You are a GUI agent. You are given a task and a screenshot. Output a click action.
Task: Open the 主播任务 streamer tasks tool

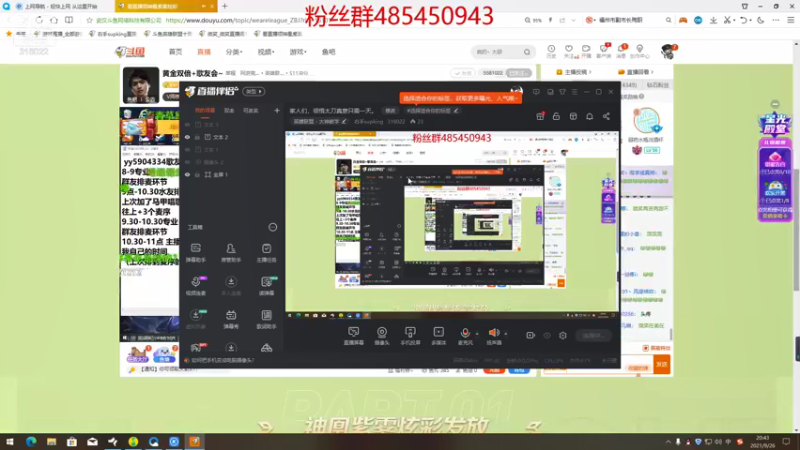click(266, 253)
